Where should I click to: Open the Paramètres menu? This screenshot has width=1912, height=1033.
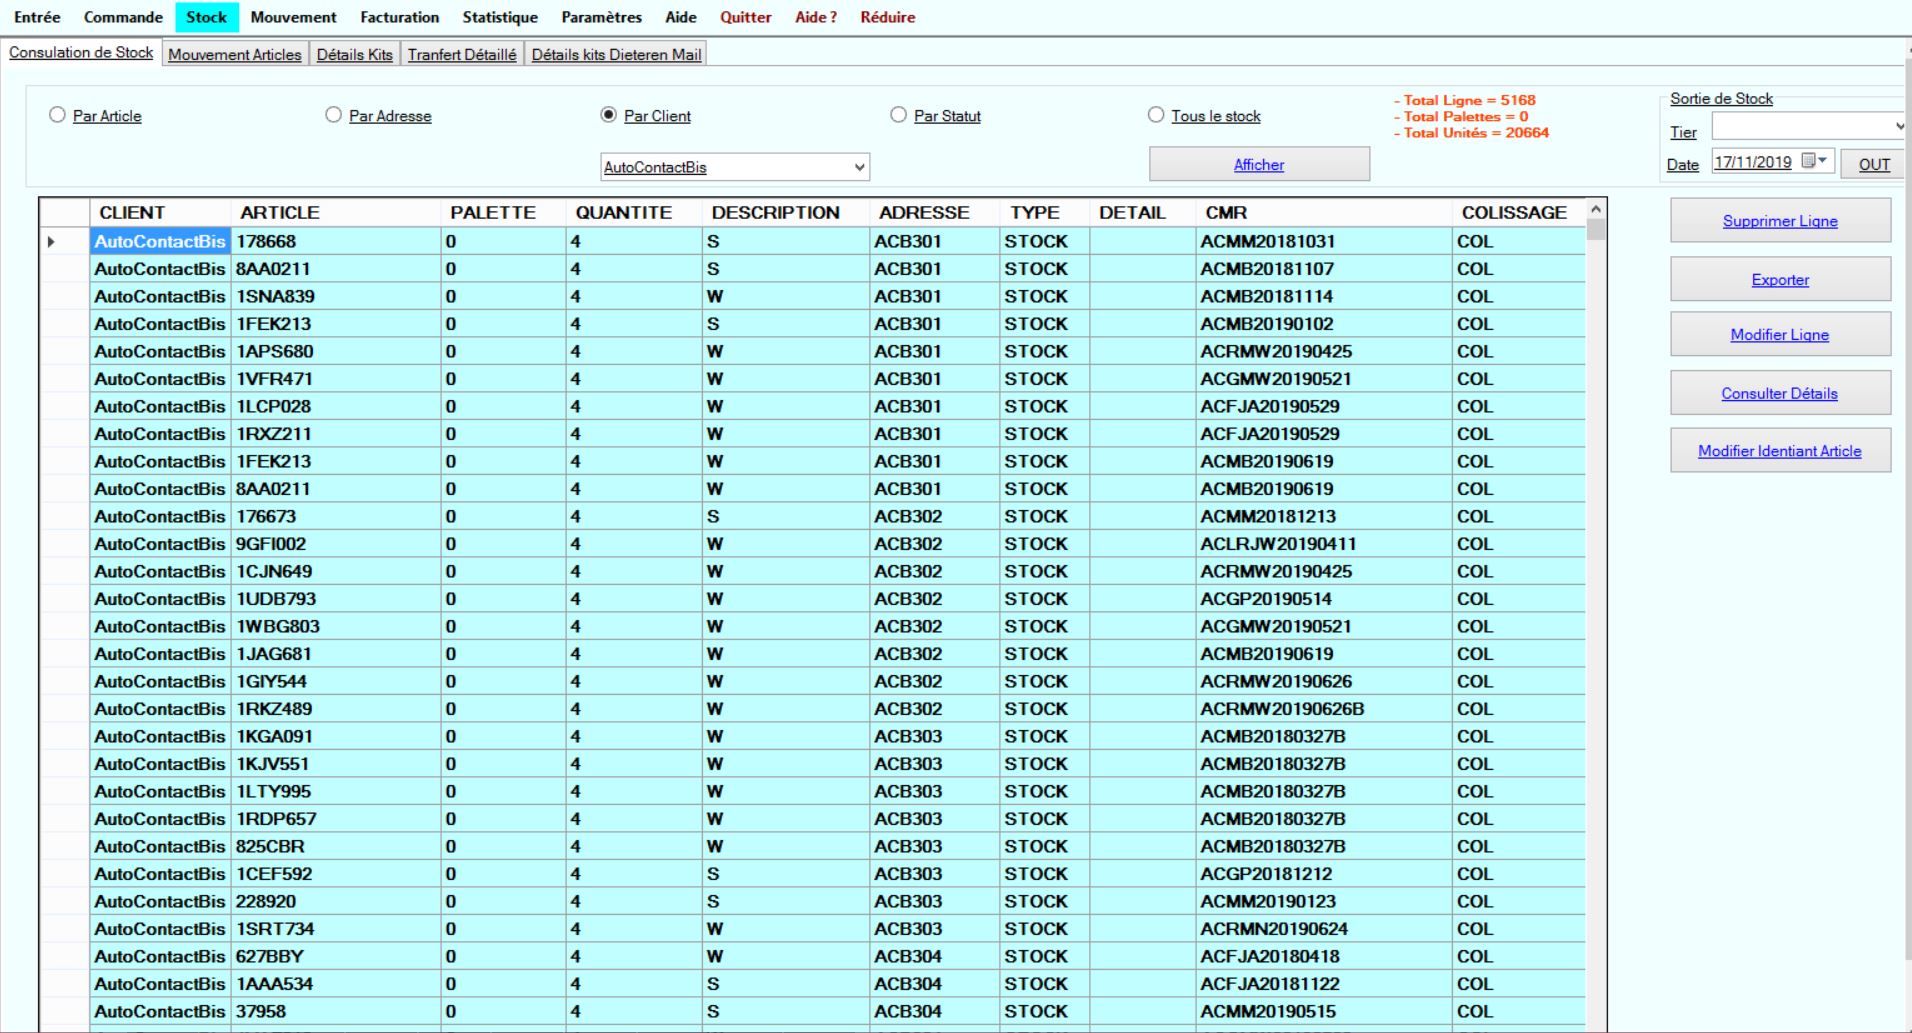[601, 17]
